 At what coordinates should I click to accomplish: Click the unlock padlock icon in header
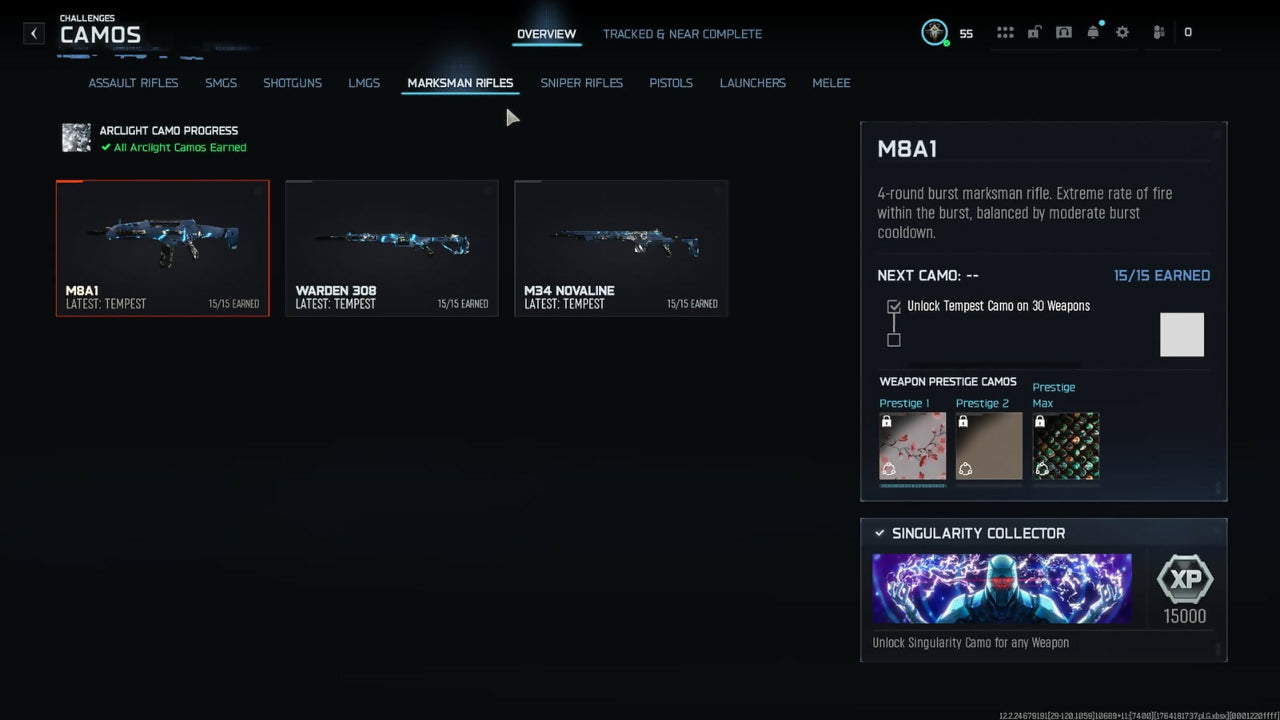click(1034, 33)
